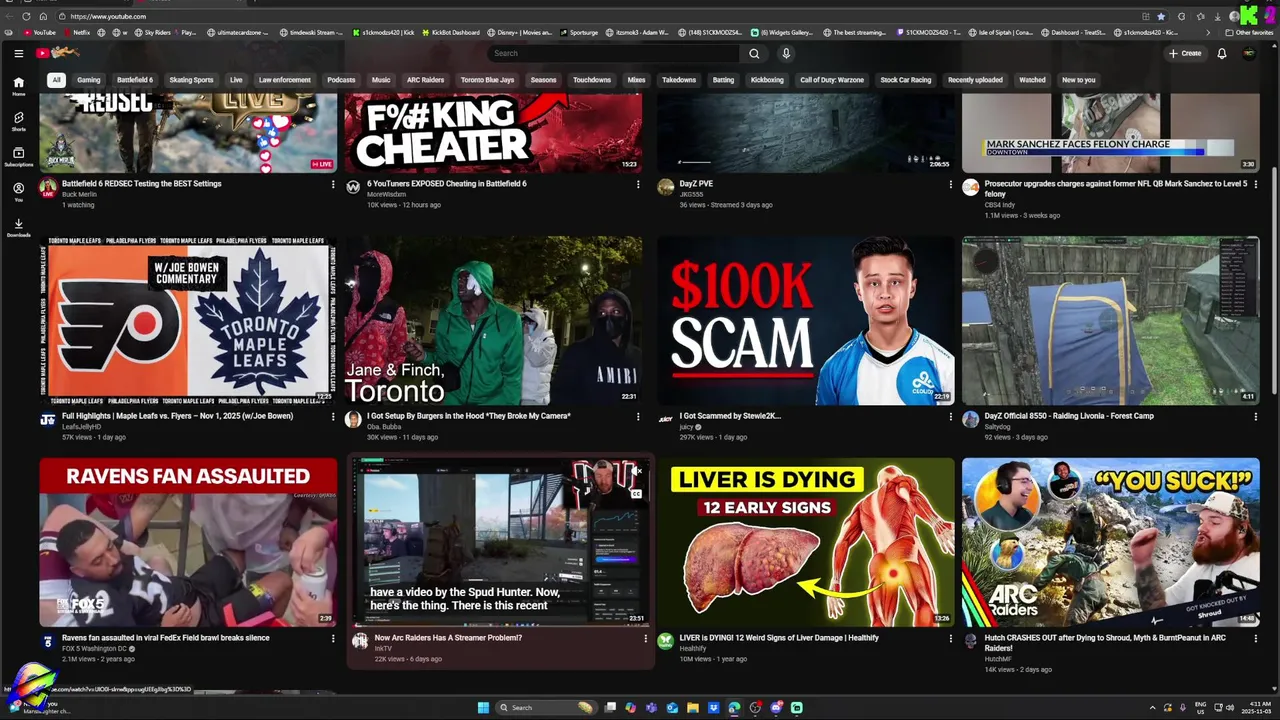Open Netflix bookmark in bookmarks bar

click(x=76, y=32)
